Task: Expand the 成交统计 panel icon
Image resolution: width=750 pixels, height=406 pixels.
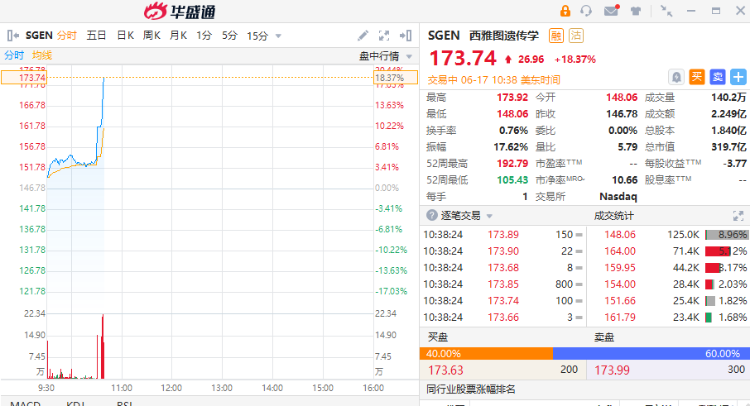Action: point(738,216)
